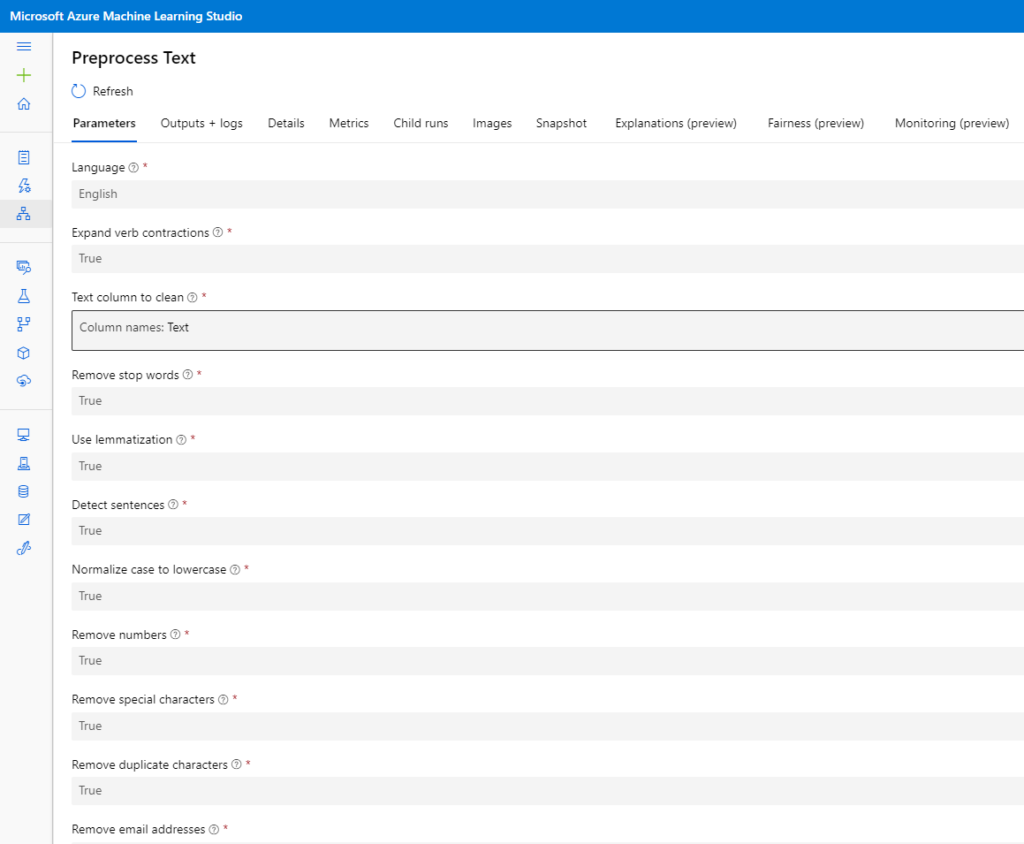Select the Parameters tab
Viewport: 1024px width, 844px height.
[104, 123]
